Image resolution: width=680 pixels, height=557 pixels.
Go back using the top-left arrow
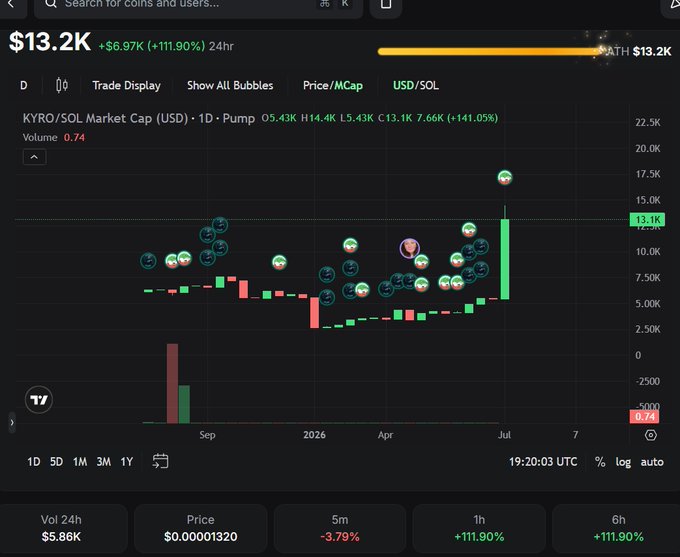(x=11, y=4)
